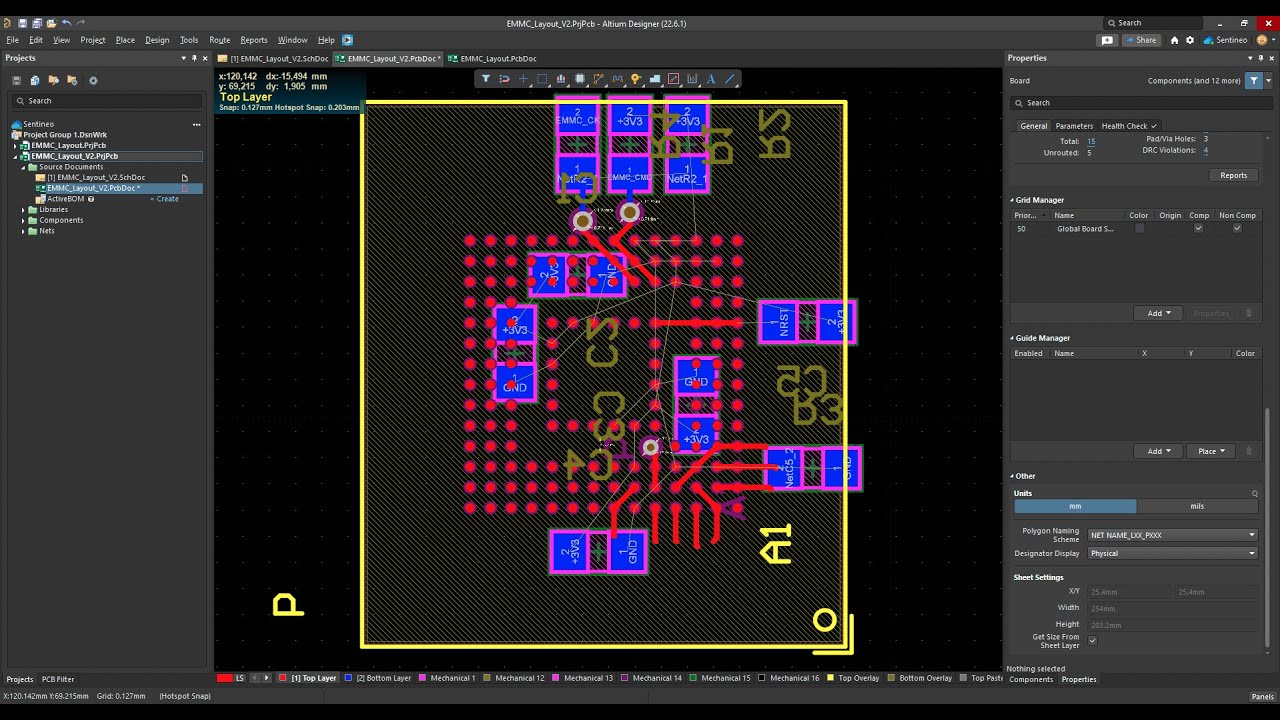Switch to EMMC_Layout.PcbDoc tab

(x=492, y=59)
